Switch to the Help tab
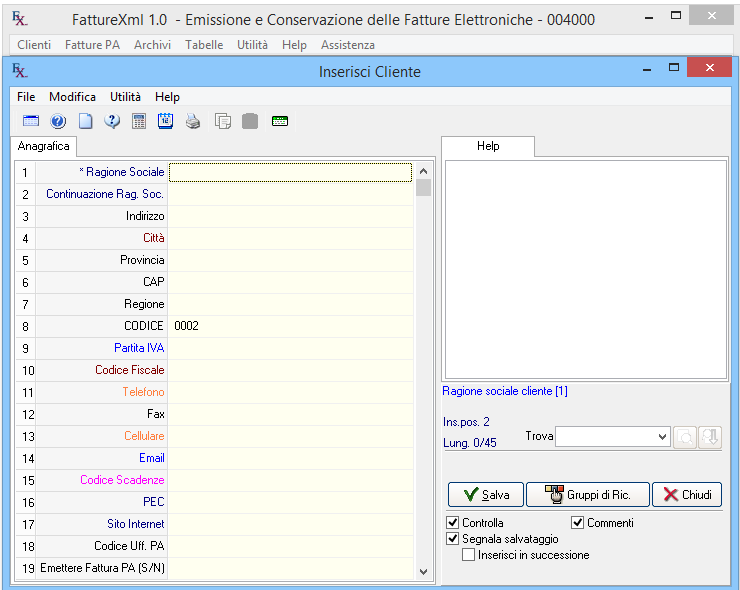Screen dimensions: 740x590 (488, 146)
